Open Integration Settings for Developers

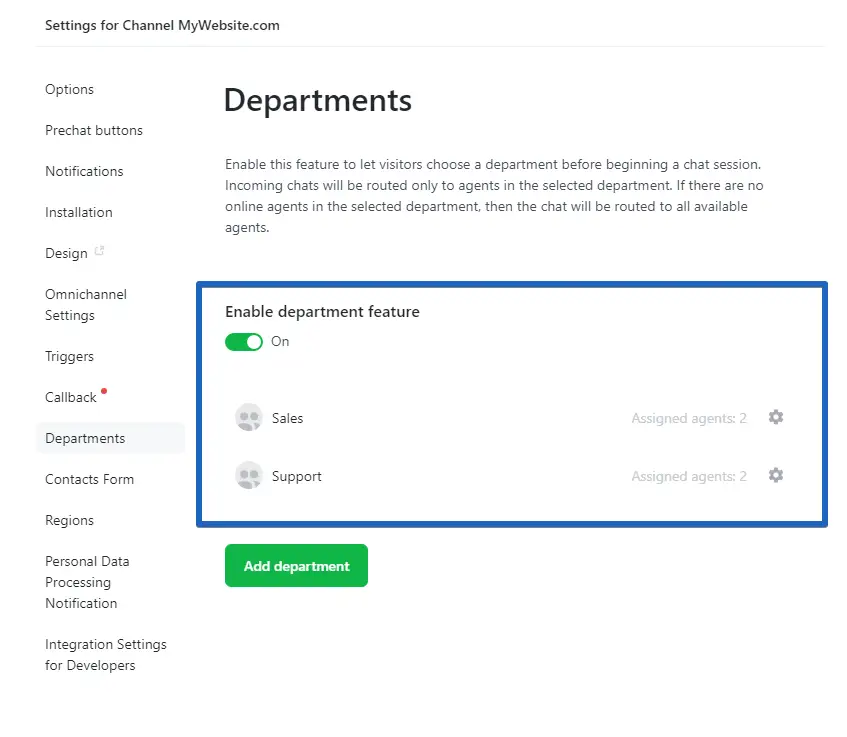click(x=105, y=655)
